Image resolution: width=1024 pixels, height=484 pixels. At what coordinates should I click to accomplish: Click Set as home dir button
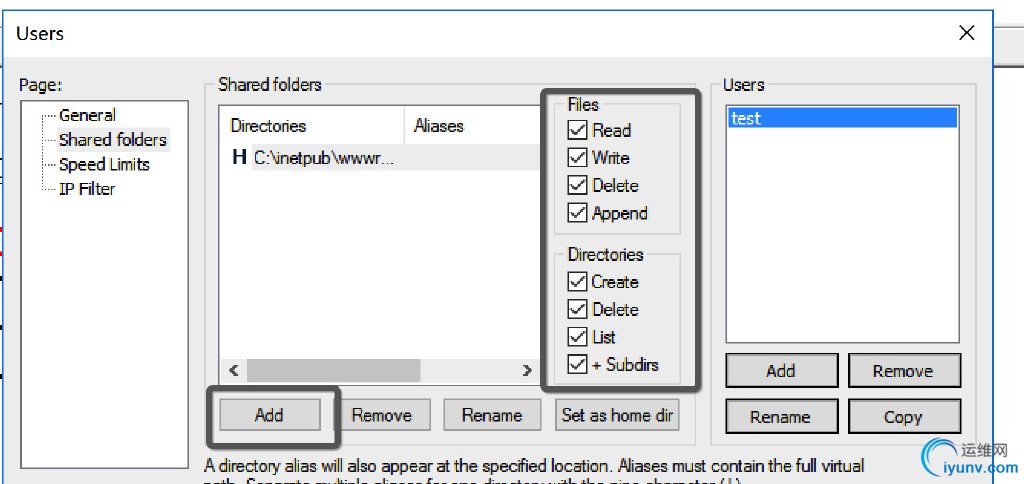[617, 415]
